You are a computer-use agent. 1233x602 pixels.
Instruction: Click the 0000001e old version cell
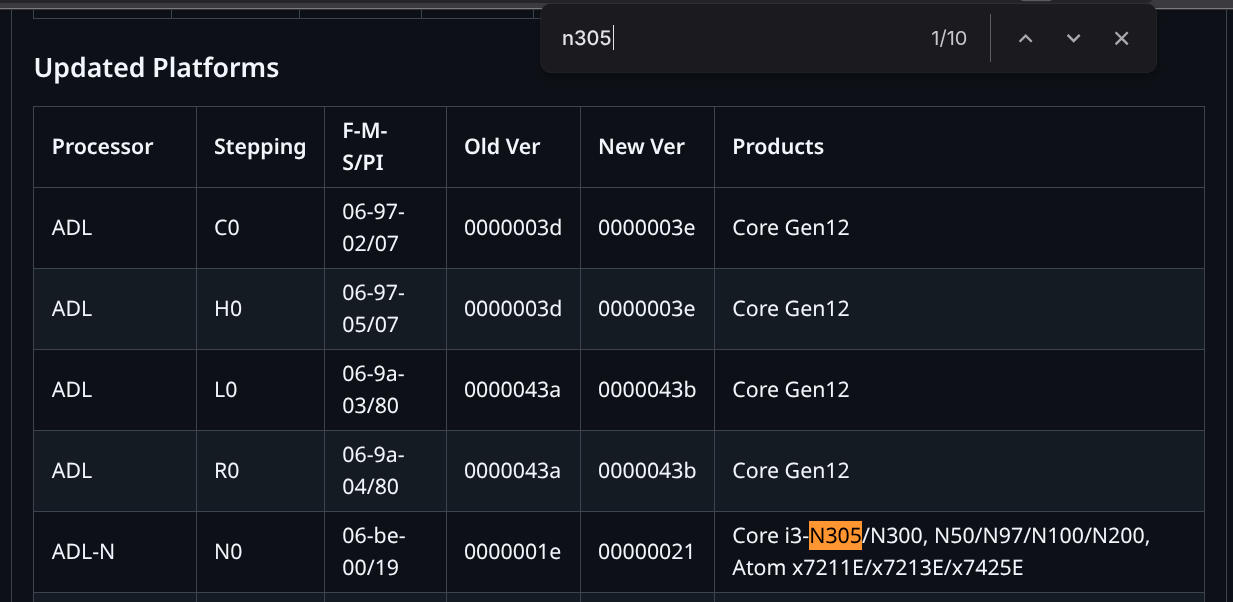coord(512,552)
